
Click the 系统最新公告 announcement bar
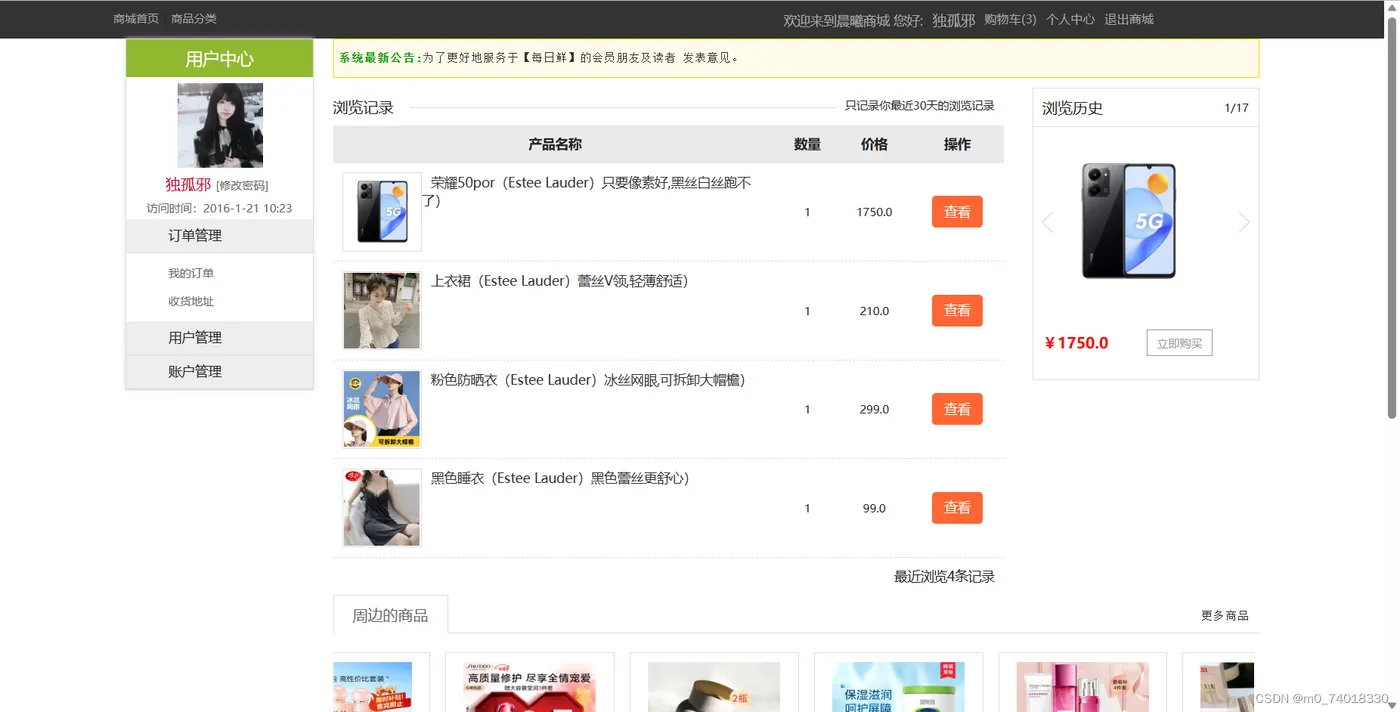(796, 58)
